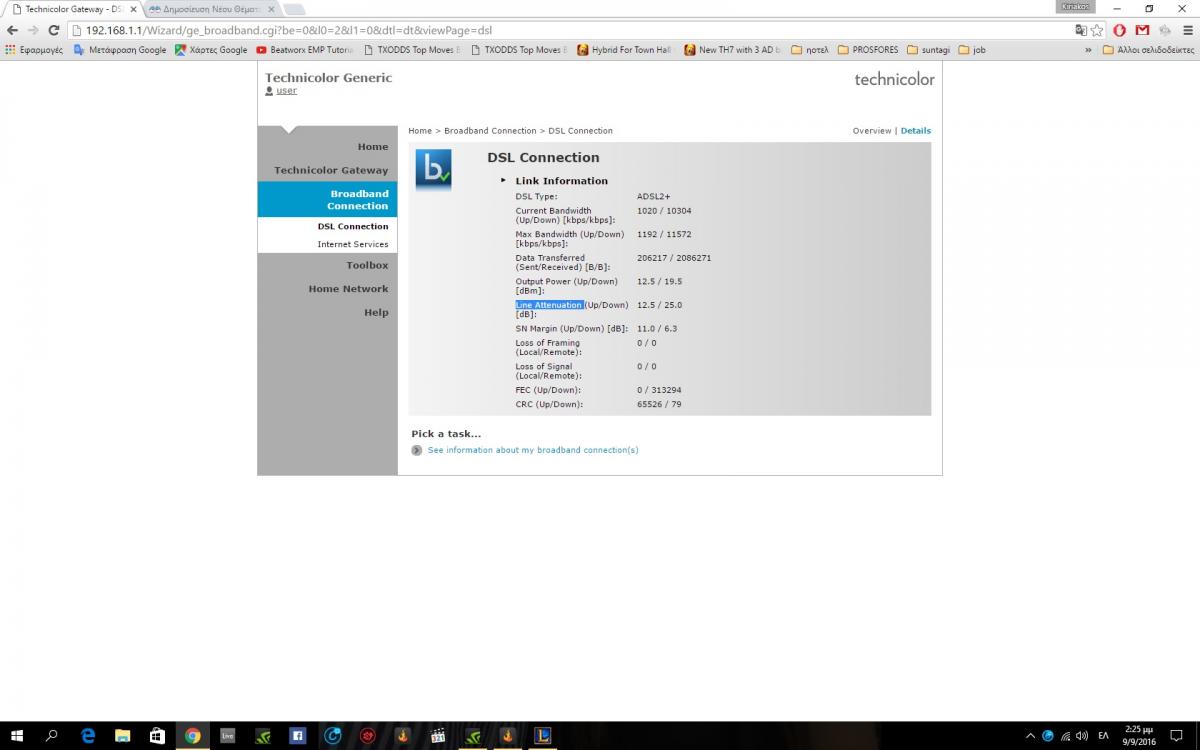Show hidden tray icons chevron
This screenshot has height=750, width=1200.
tap(1030, 735)
